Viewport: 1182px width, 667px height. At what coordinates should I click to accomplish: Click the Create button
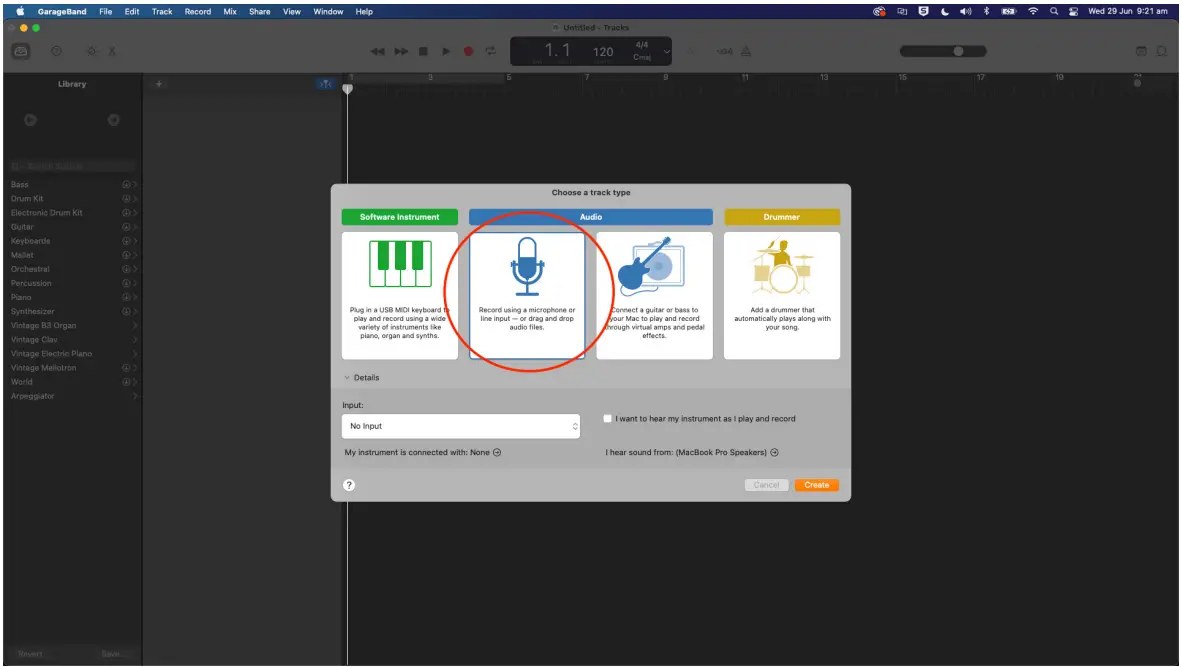[x=816, y=485]
